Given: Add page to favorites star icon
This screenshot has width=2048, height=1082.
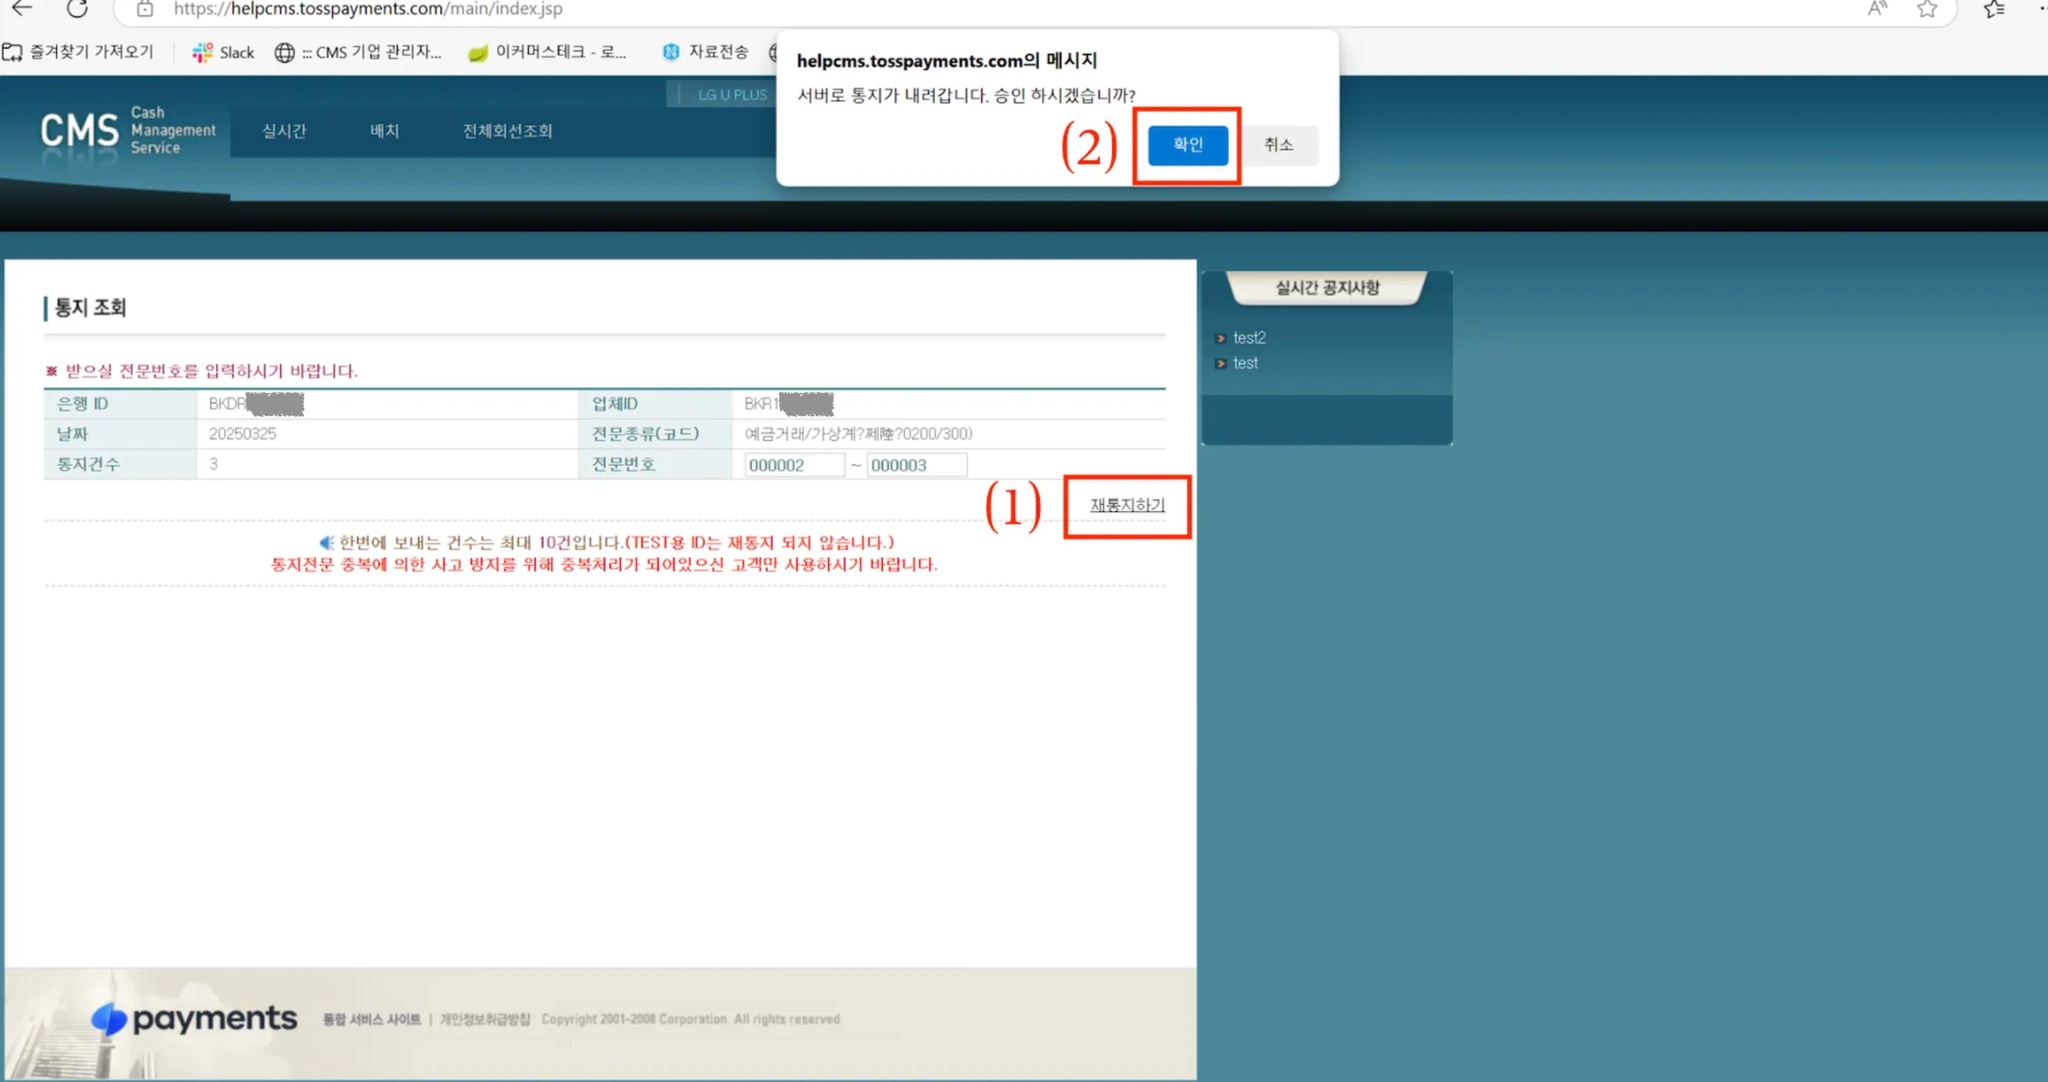Looking at the screenshot, I should point(1927,9).
